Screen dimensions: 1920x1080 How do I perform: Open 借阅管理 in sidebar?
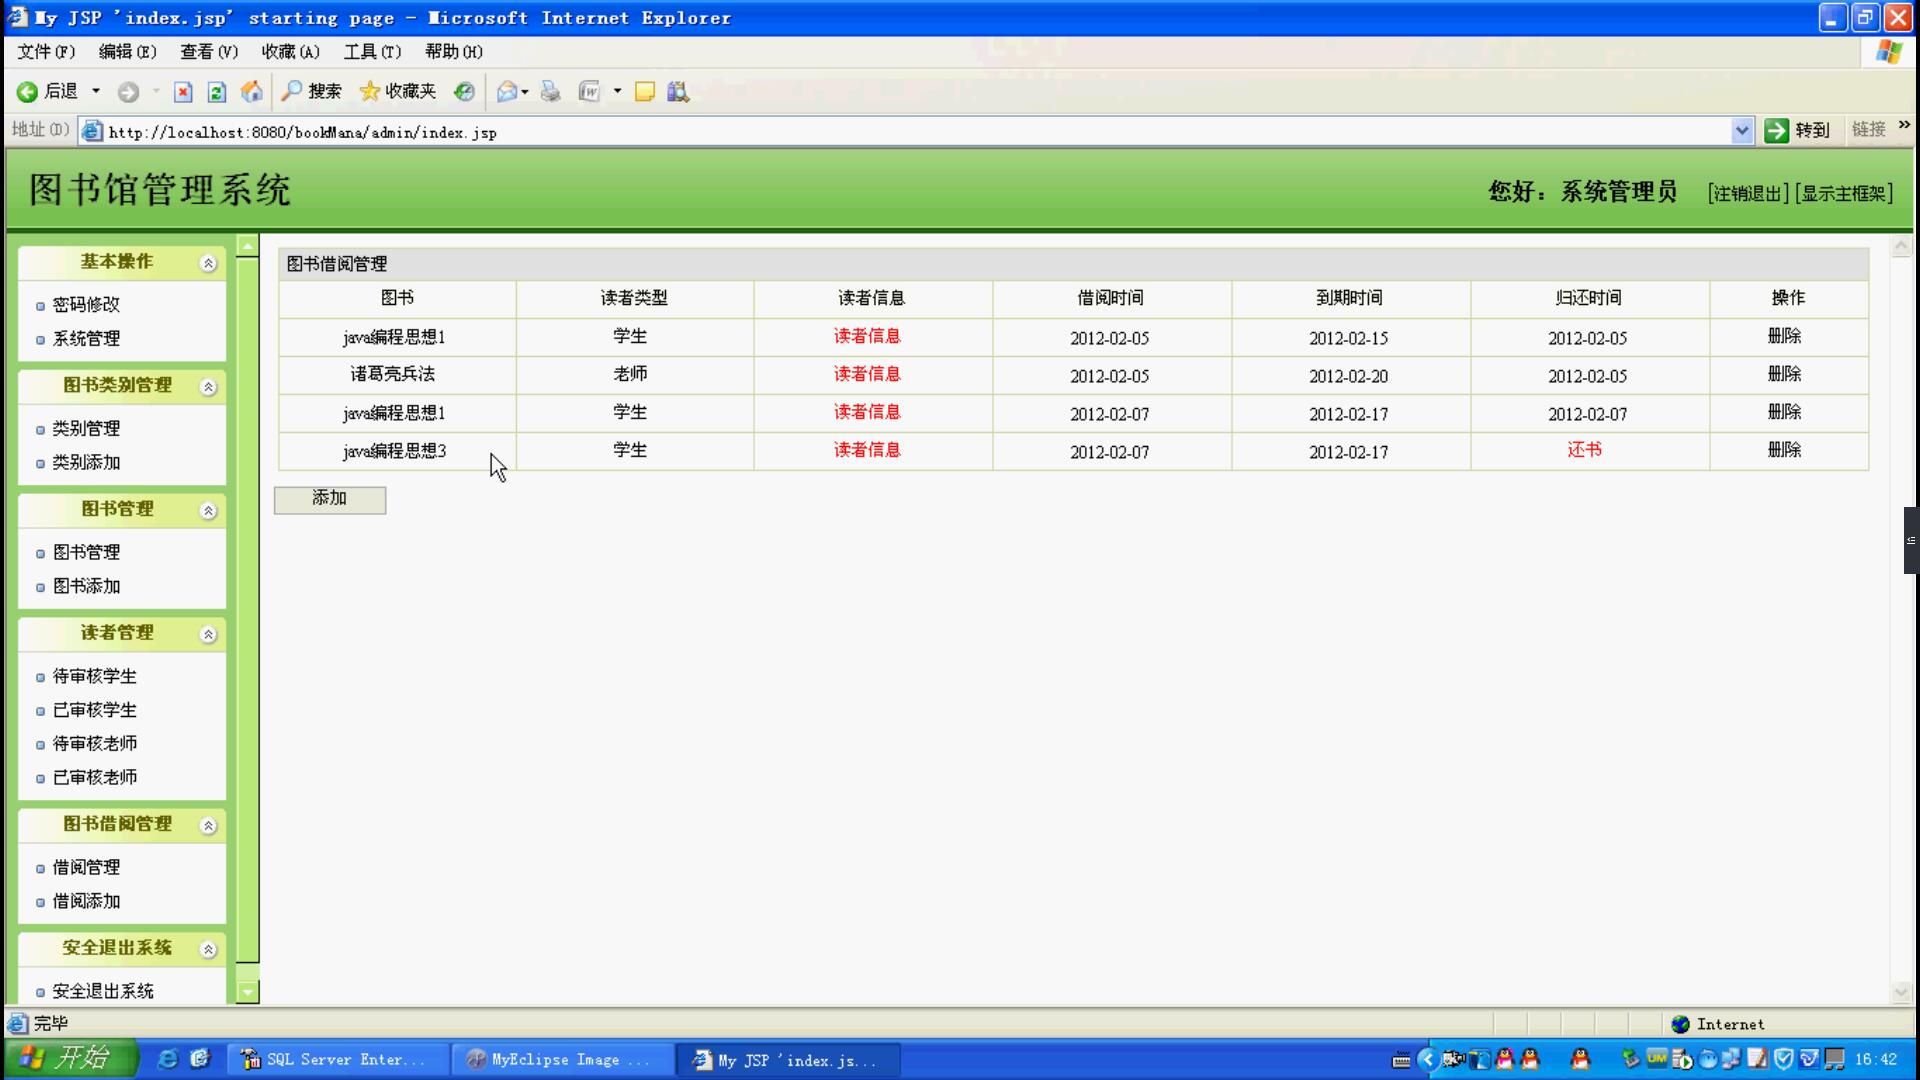point(86,867)
